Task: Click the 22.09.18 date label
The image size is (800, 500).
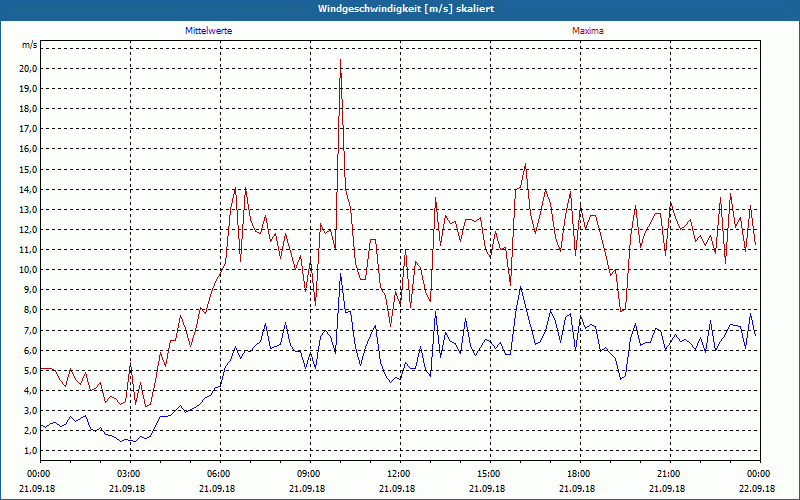Action: (757, 488)
